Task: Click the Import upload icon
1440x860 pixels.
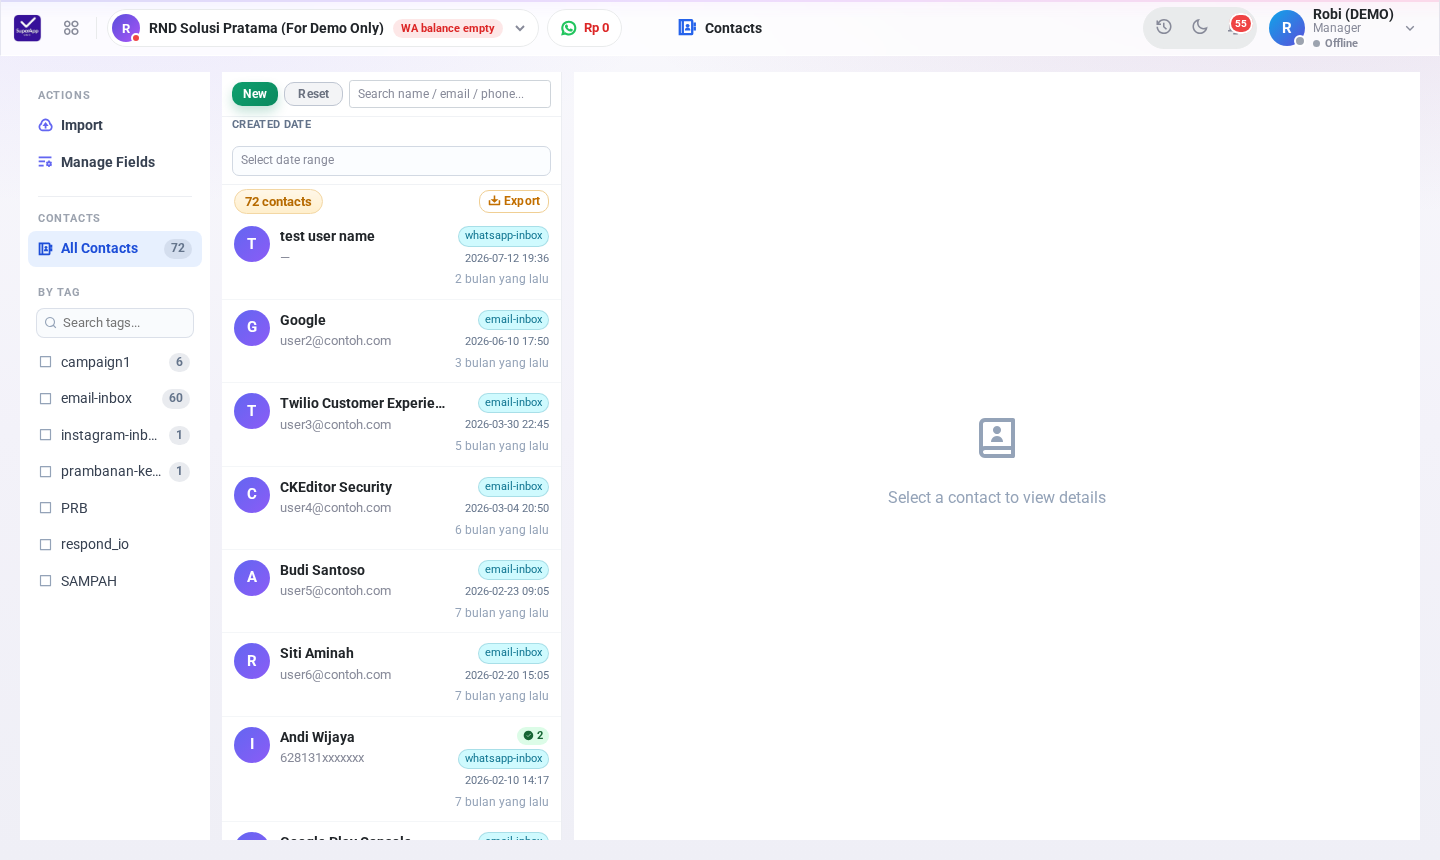Action: pyautogui.click(x=45, y=125)
